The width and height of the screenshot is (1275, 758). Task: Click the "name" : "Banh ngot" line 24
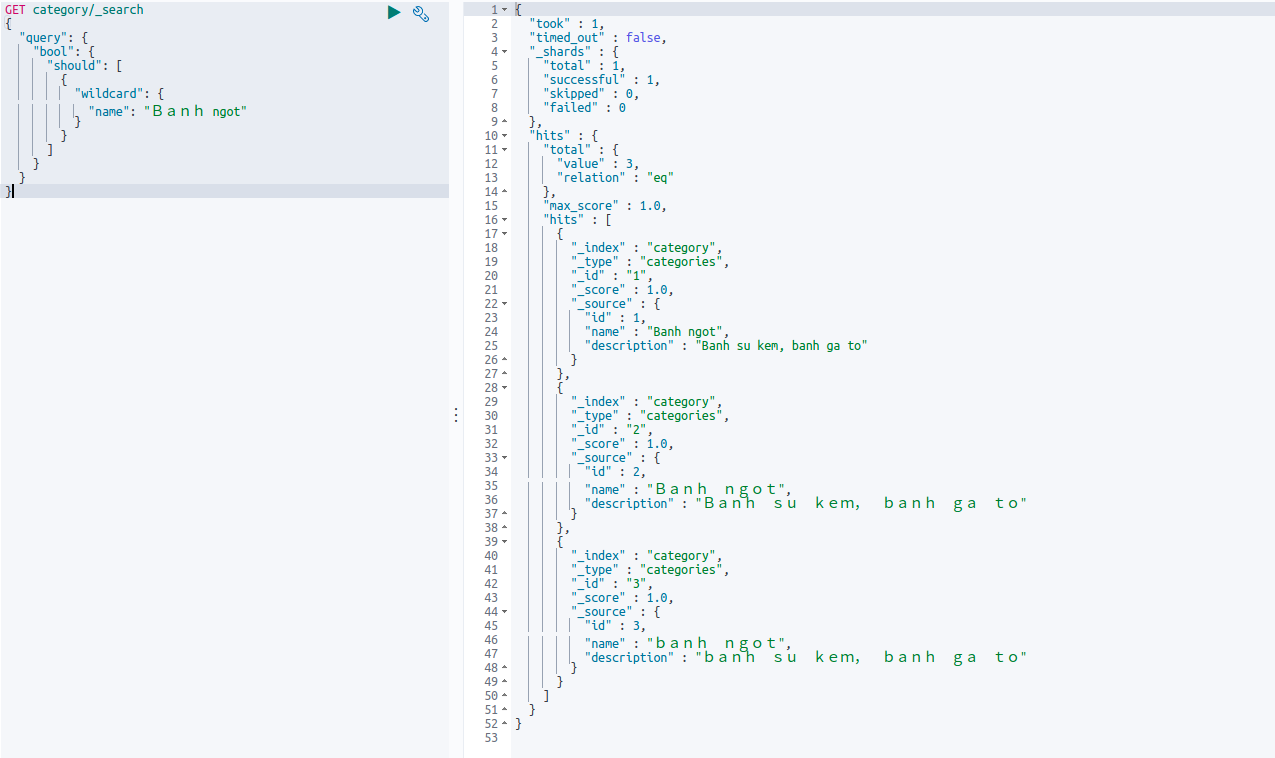657,332
